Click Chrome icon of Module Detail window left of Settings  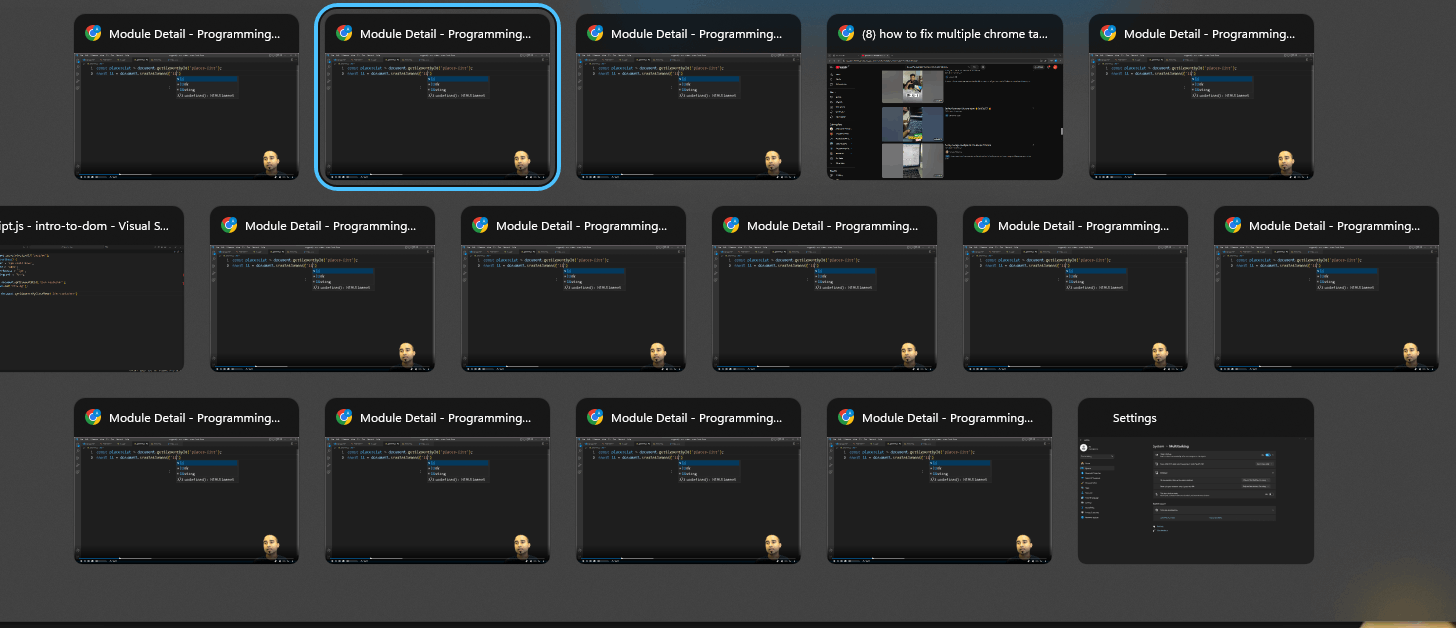846,417
